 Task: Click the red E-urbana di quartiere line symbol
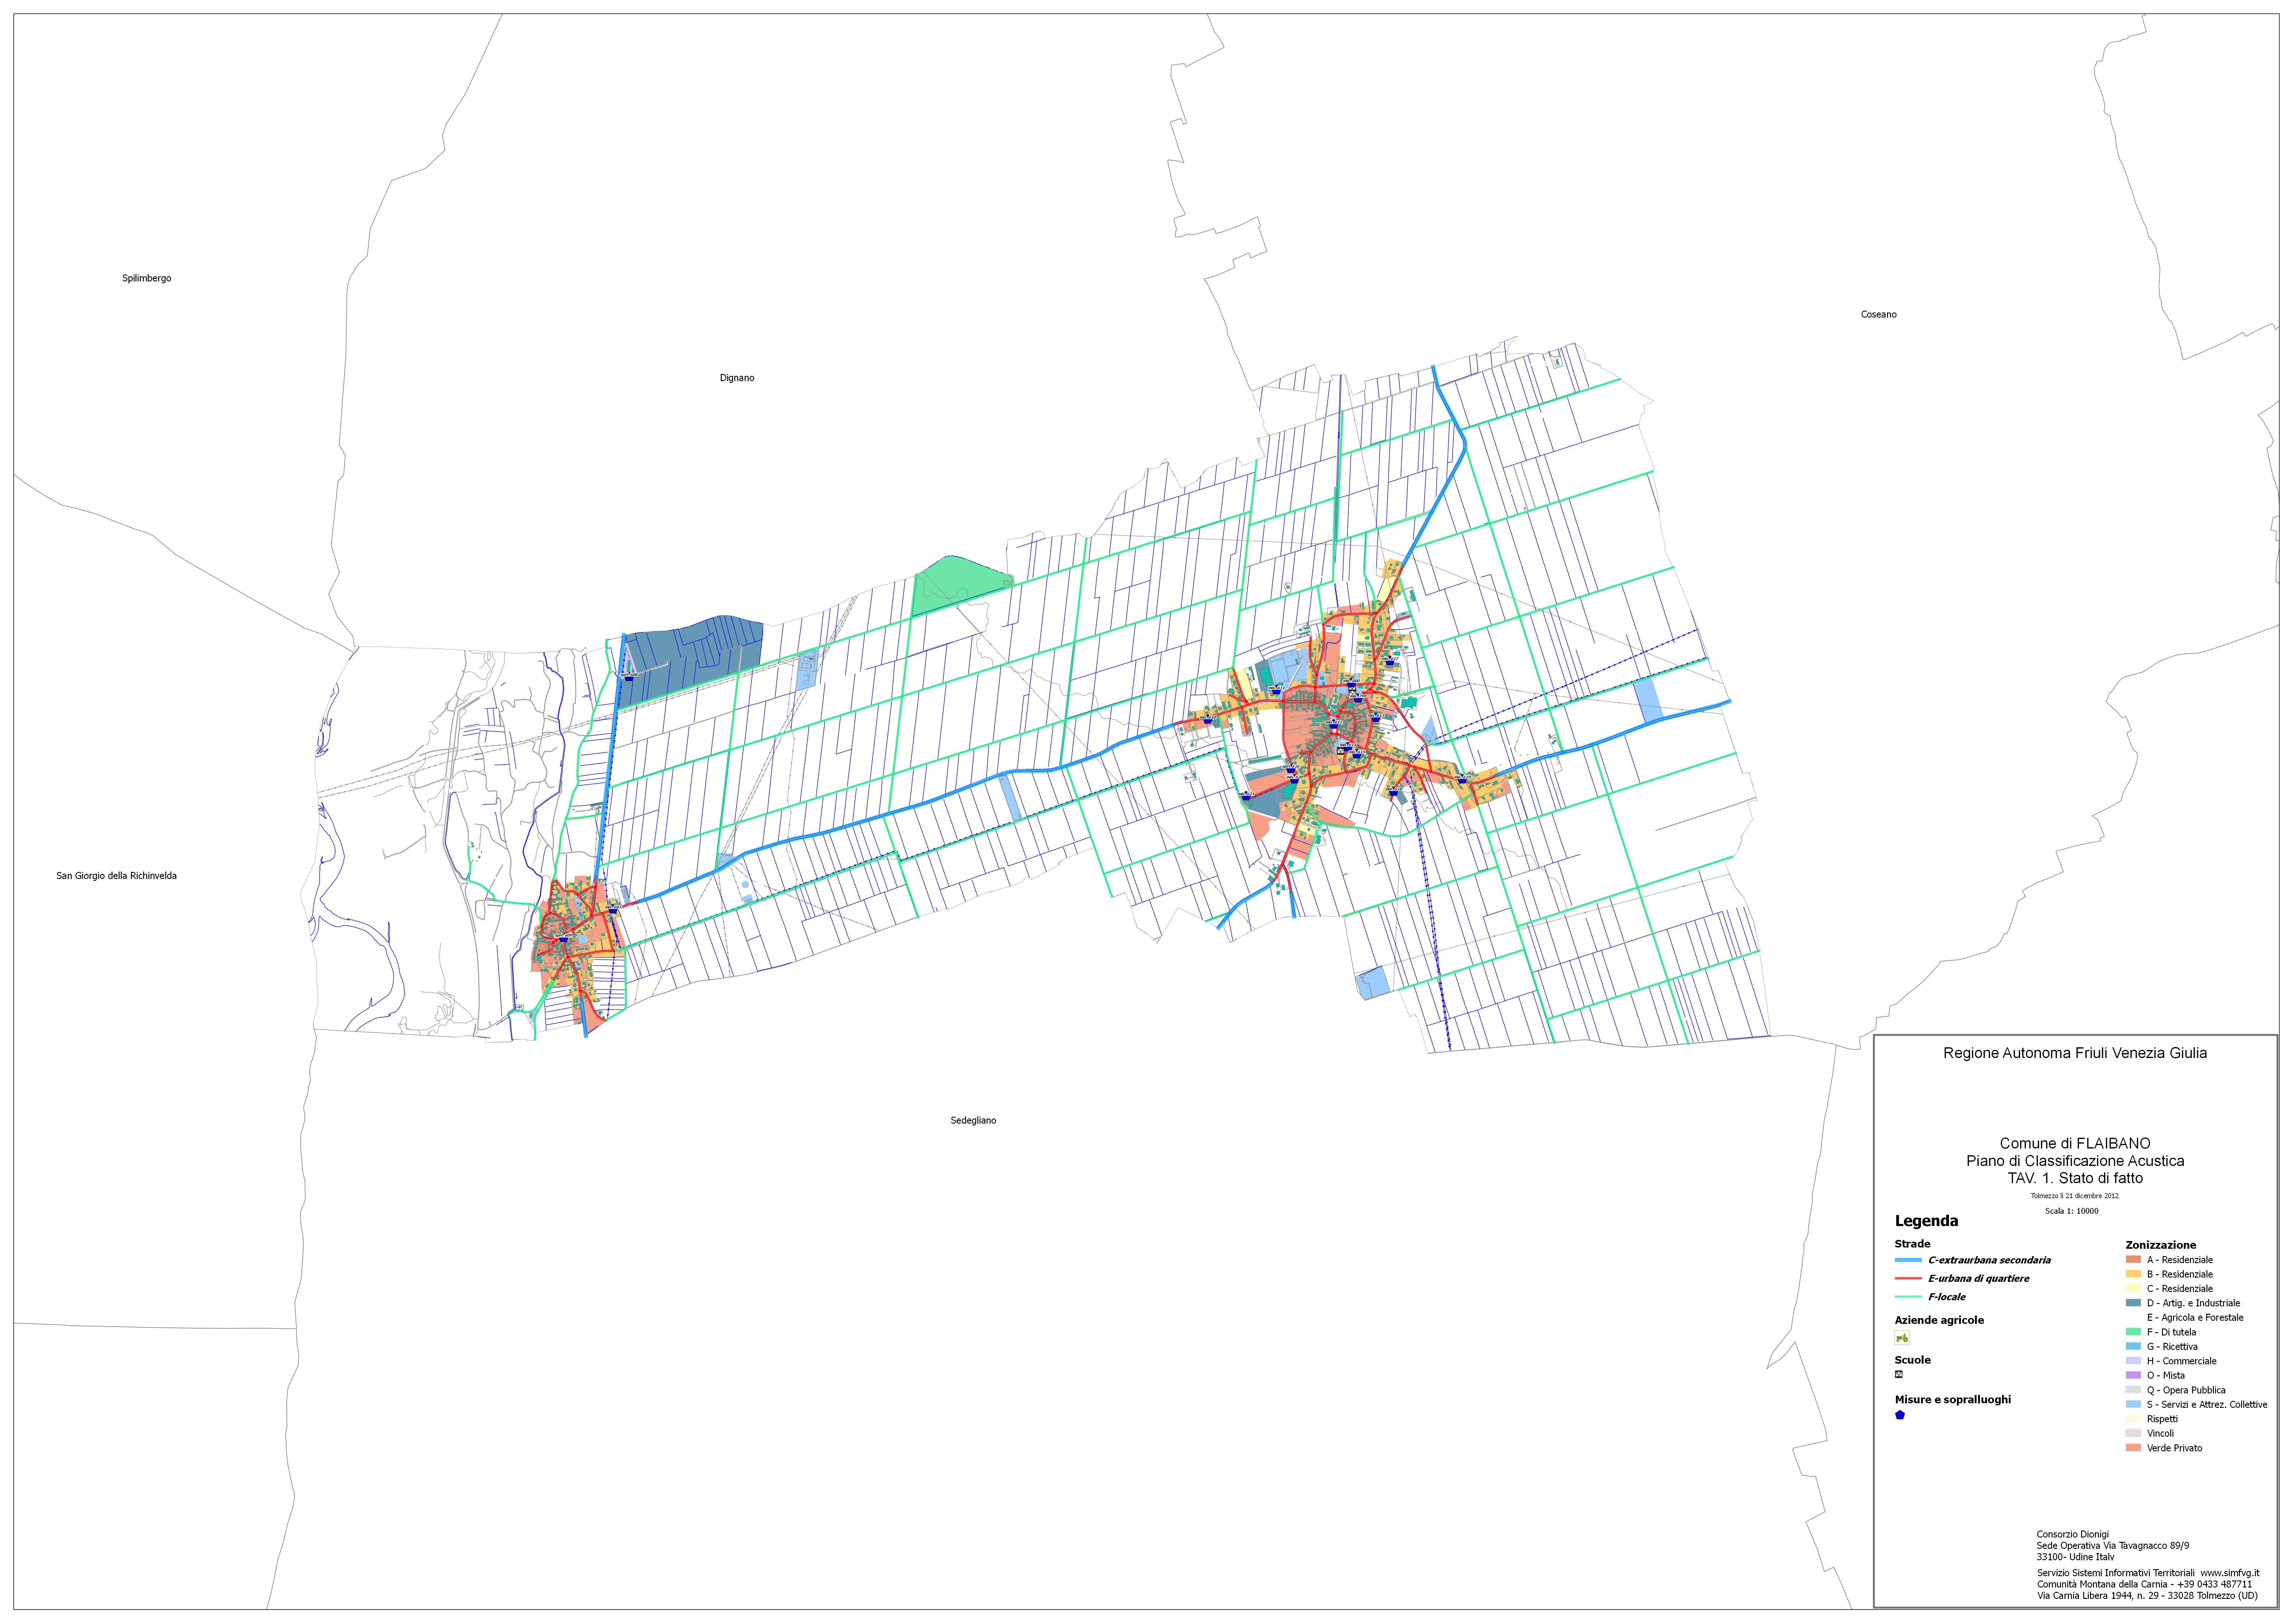coord(1908,1278)
